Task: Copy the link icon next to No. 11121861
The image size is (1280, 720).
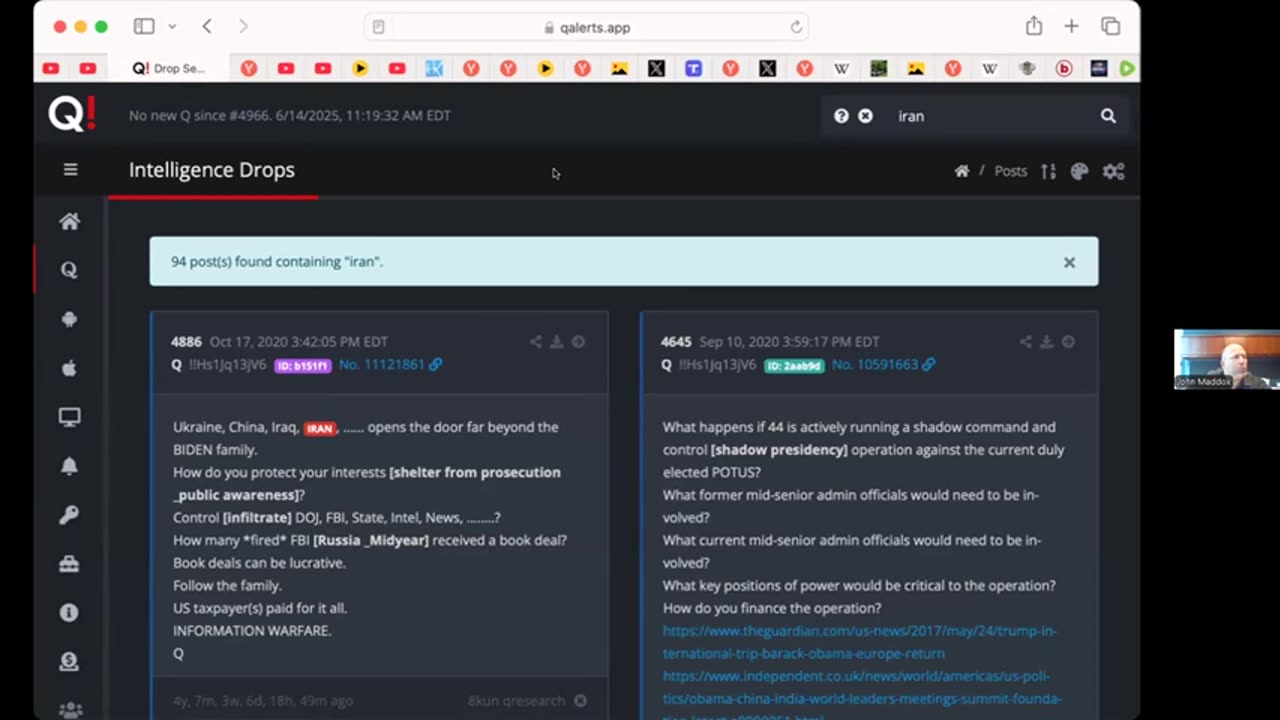Action: point(435,365)
